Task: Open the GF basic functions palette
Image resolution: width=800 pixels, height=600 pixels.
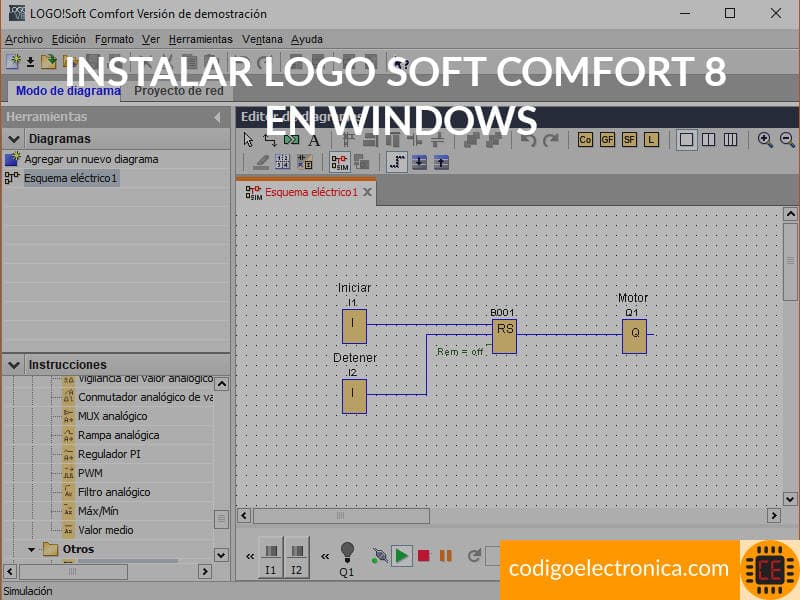Action: (x=607, y=140)
